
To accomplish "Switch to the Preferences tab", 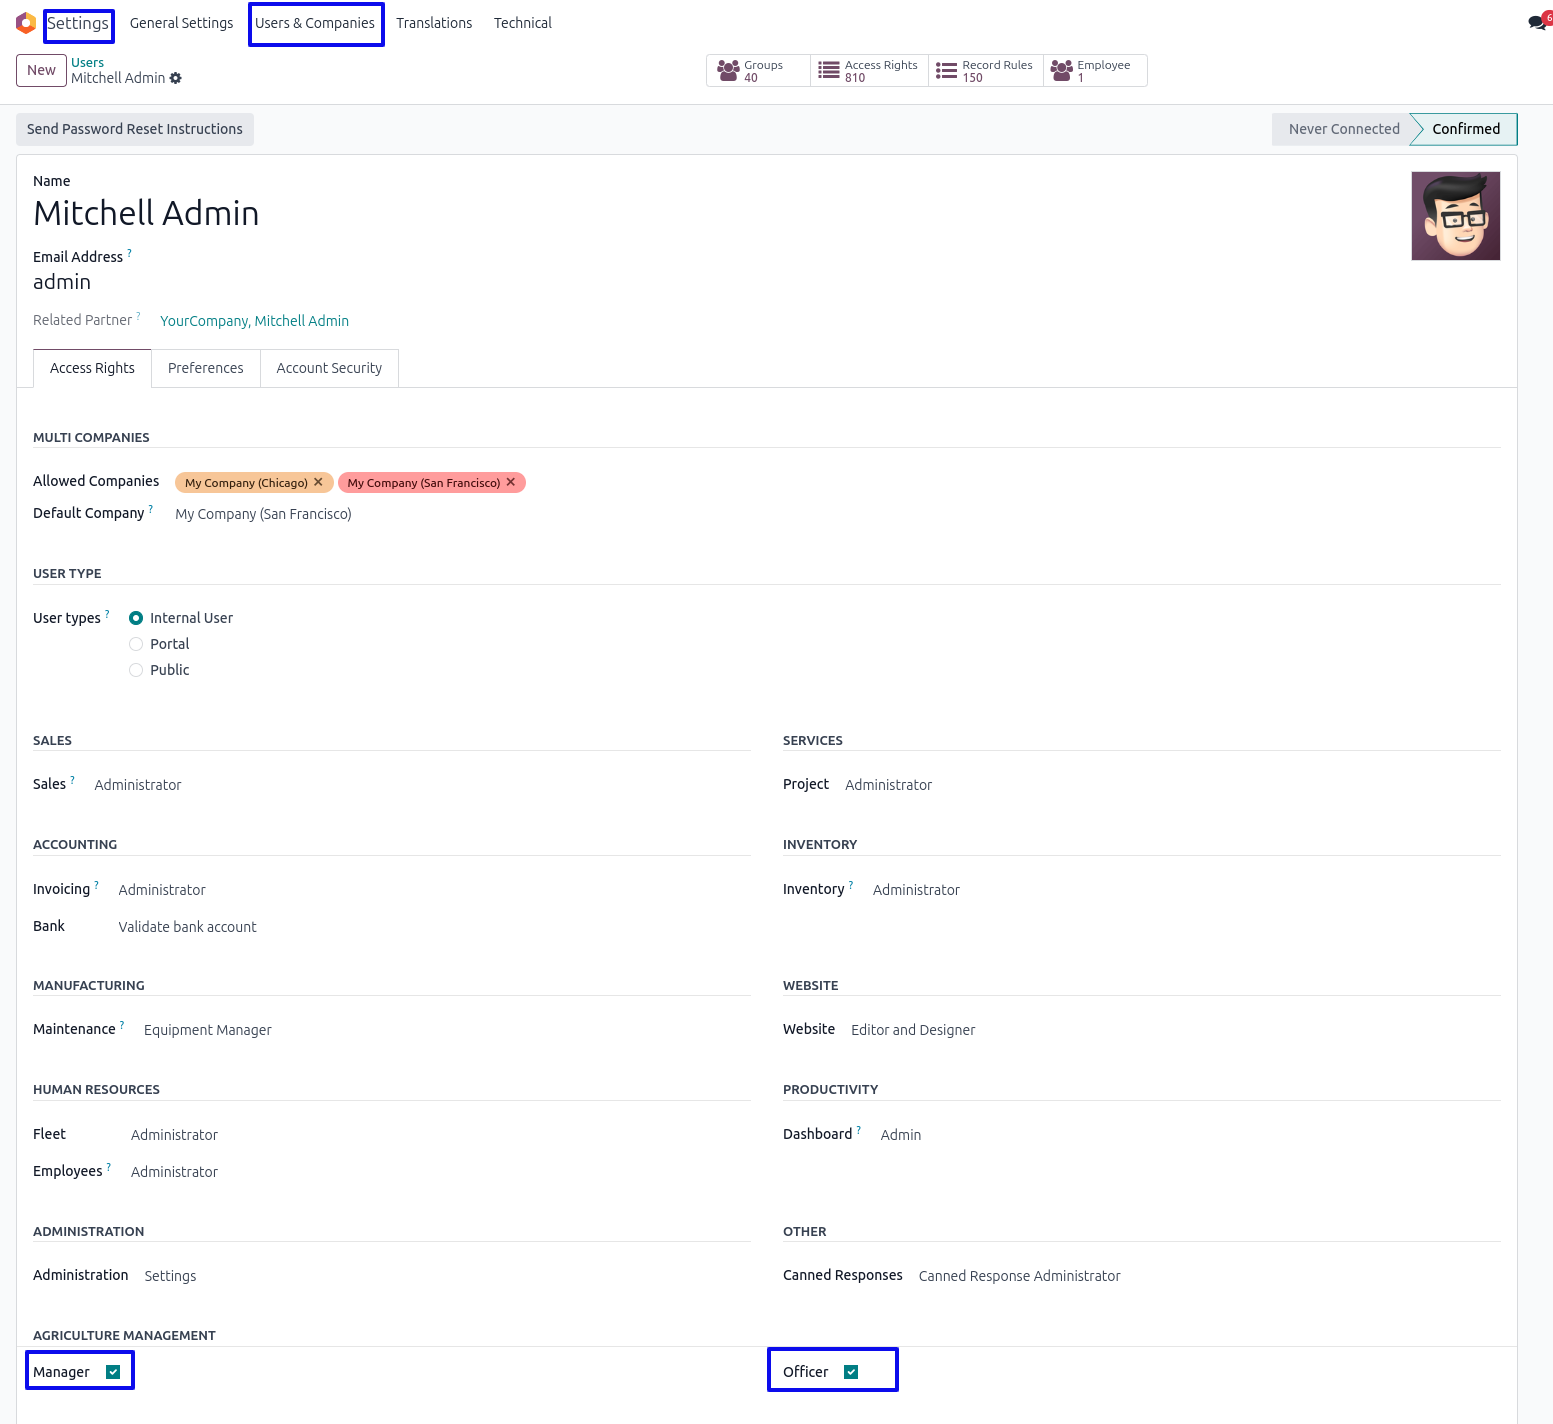I will click(x=206, y=368).
